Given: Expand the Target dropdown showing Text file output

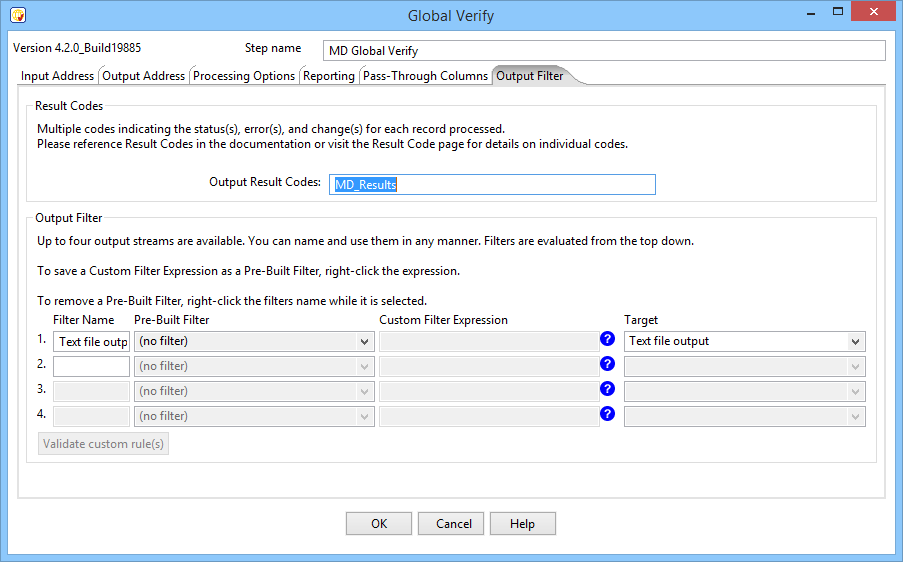Looking at the screenshot, I should point(744,341).
